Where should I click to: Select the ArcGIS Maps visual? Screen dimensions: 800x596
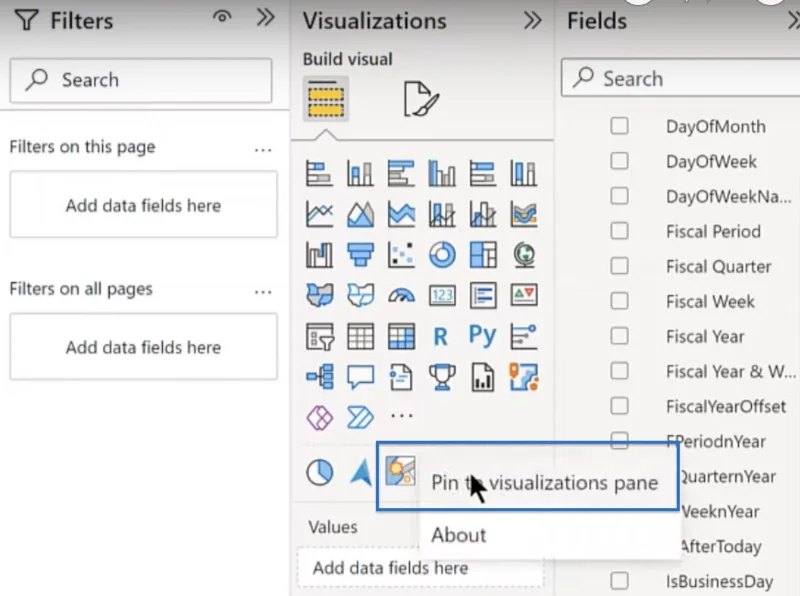click(x=523, y=377)
